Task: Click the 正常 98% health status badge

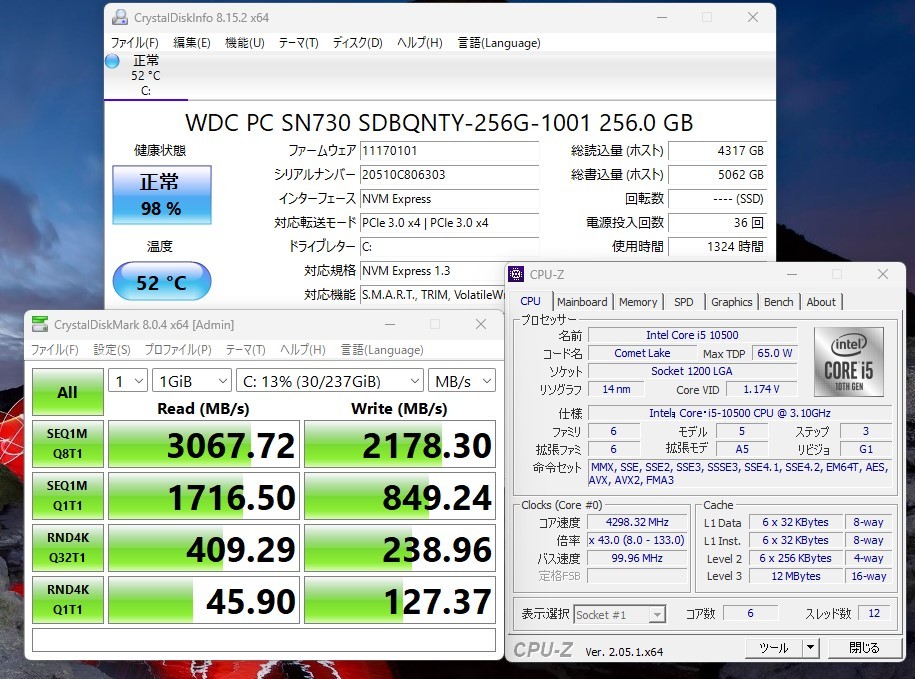Action: (162, 194)
